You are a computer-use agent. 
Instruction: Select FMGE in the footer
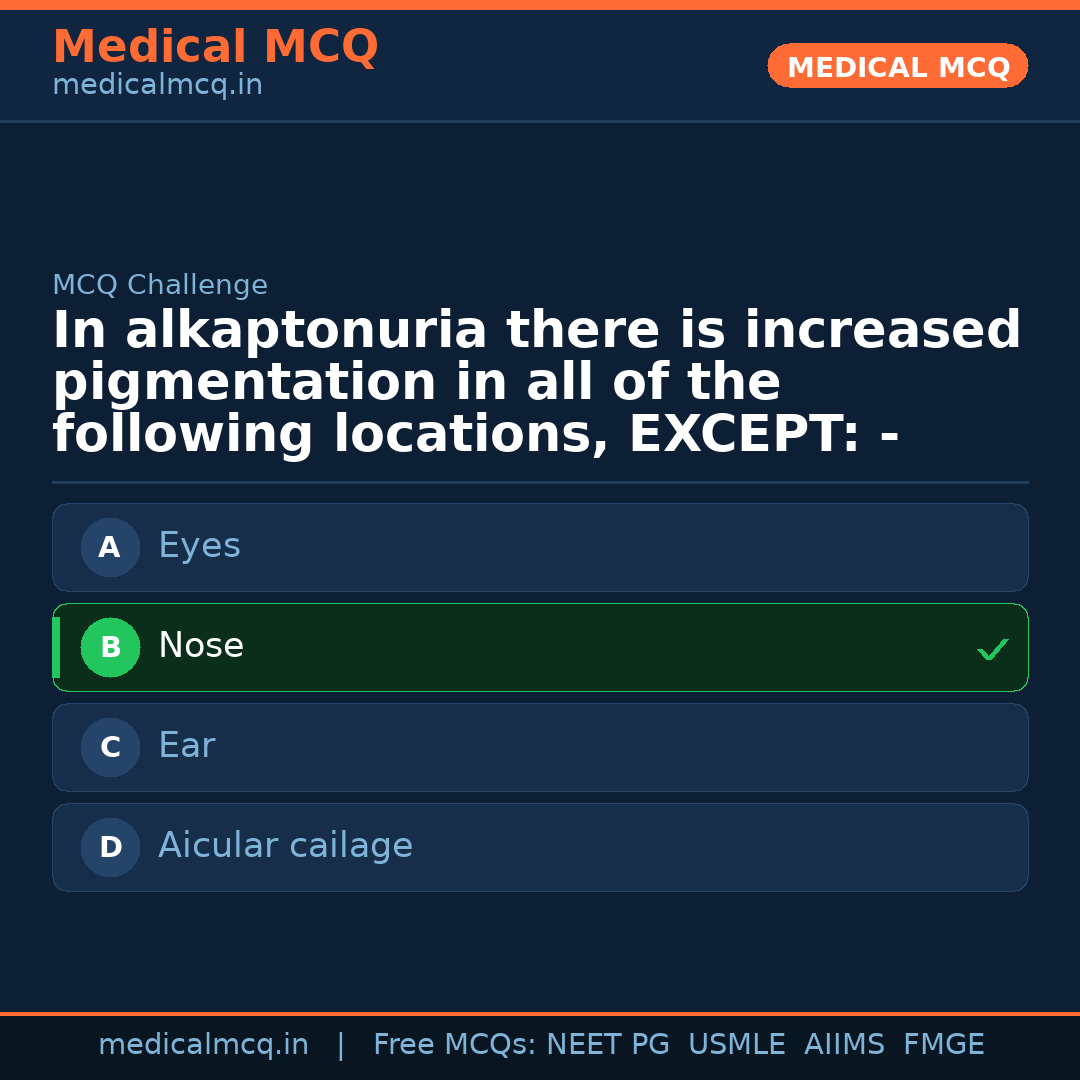[943, 1045]
